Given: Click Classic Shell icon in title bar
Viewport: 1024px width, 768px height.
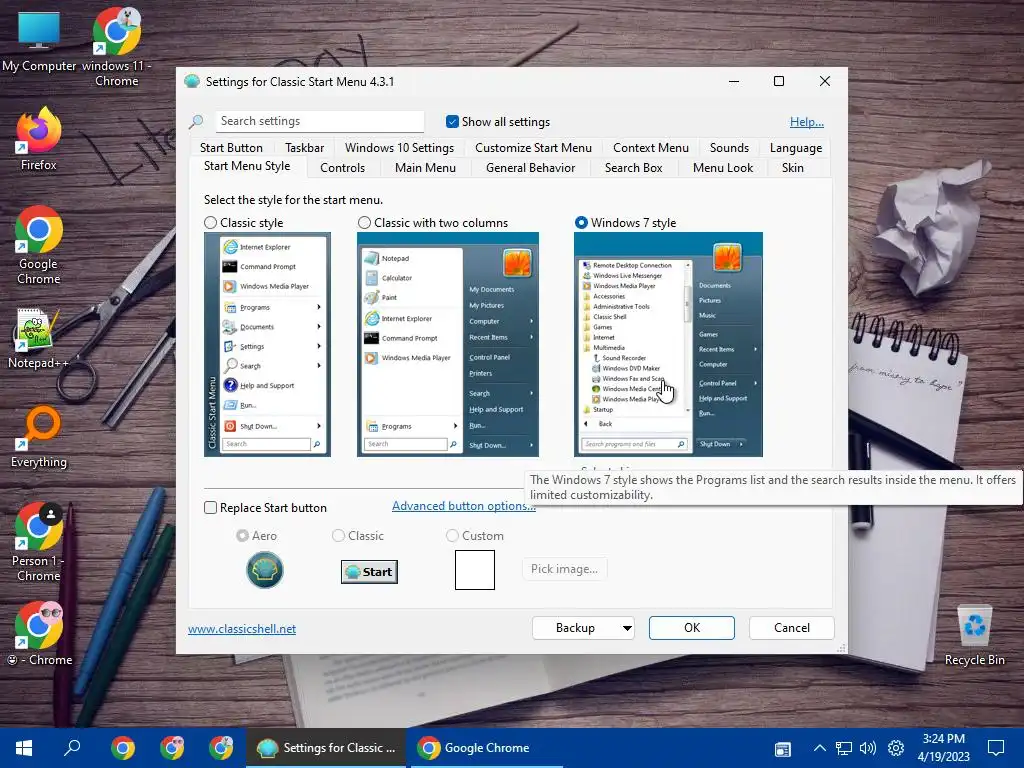Looking at the screenshot, I should coord(192,82).
